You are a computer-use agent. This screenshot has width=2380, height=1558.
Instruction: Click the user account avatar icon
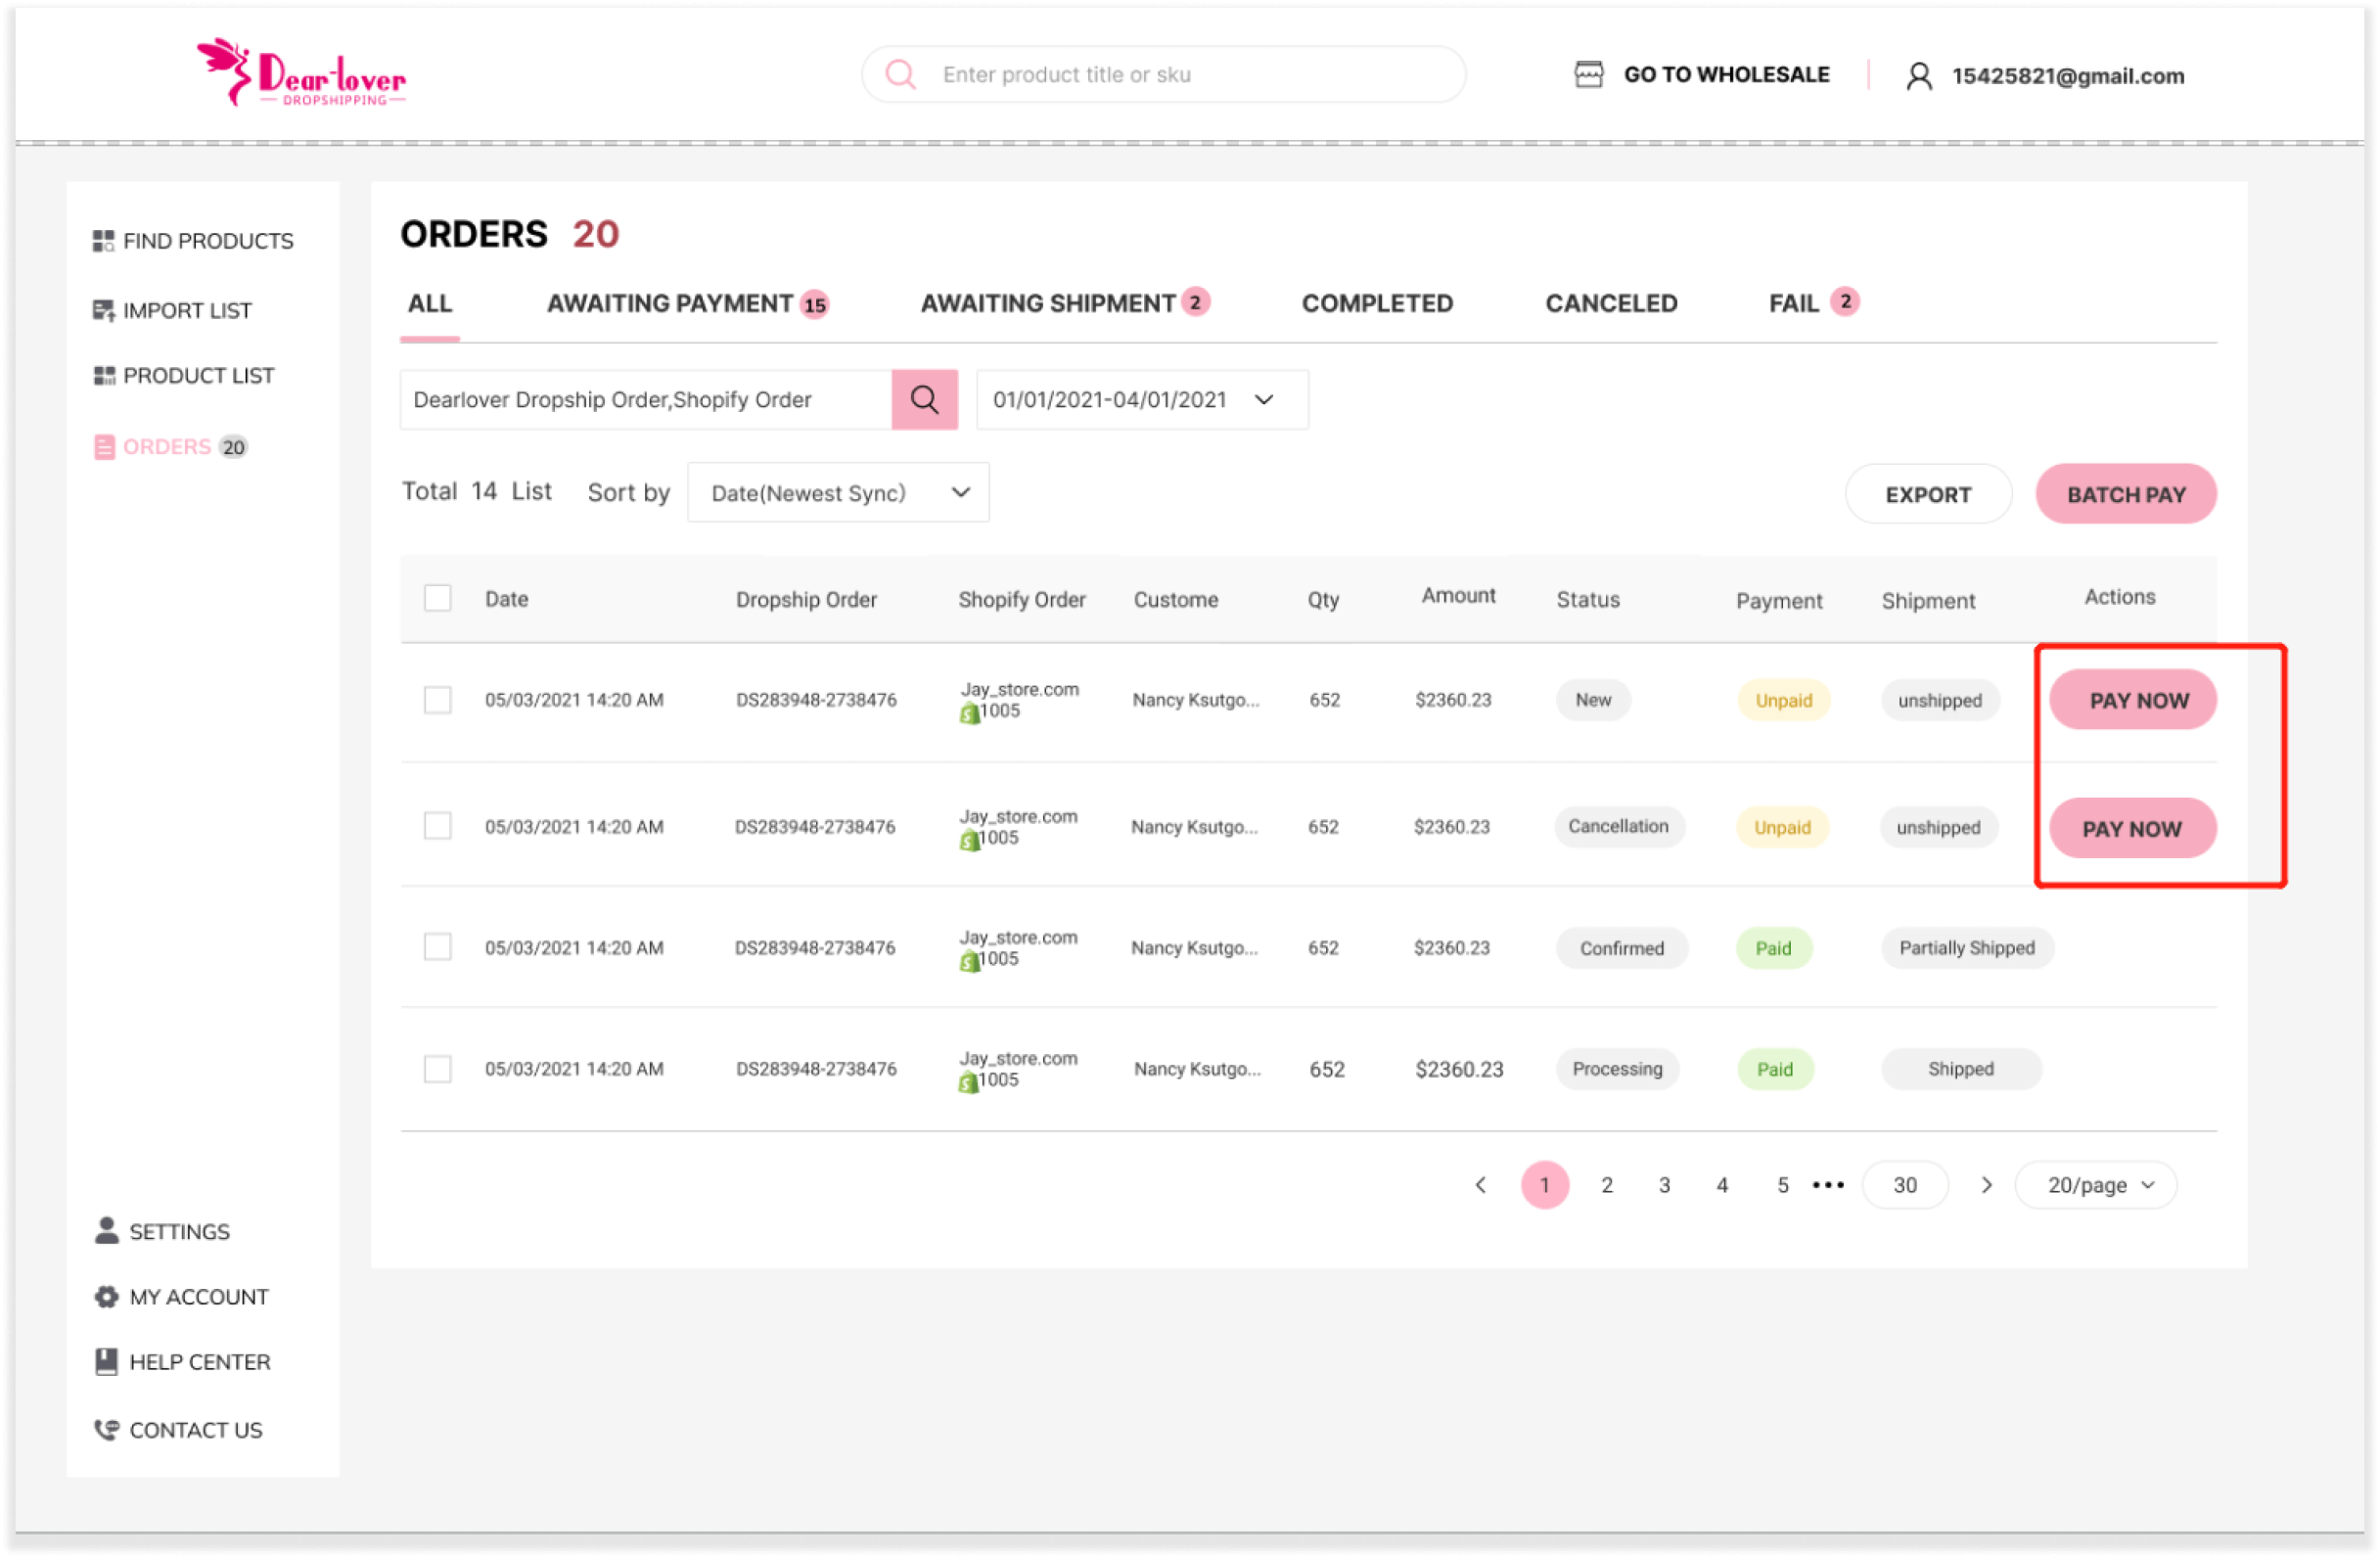[x=1918, y=76]
